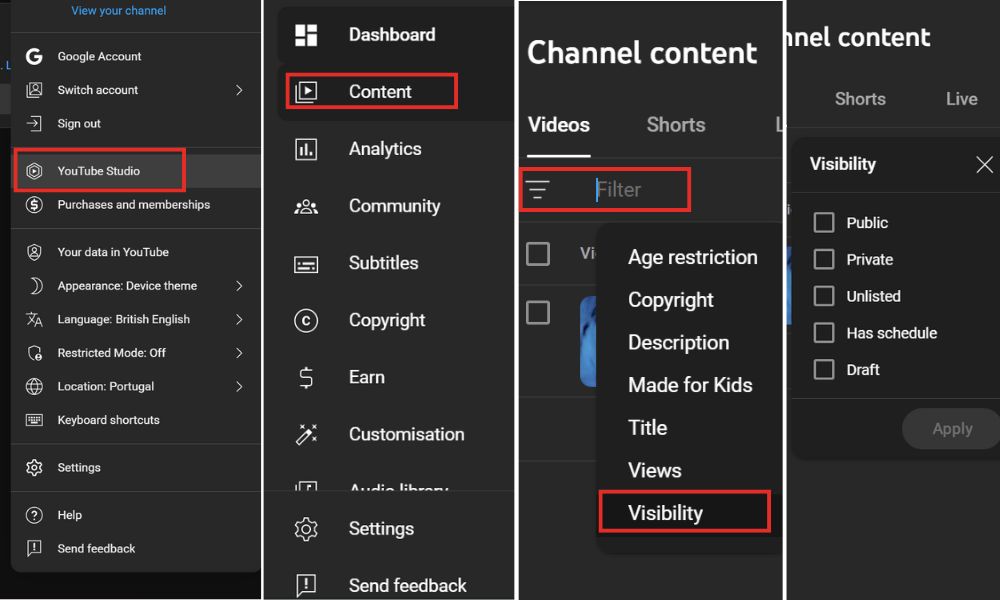Click the Sign out arrow icon
Viewport: 1000px width, 600px height.
pos(34,124)
